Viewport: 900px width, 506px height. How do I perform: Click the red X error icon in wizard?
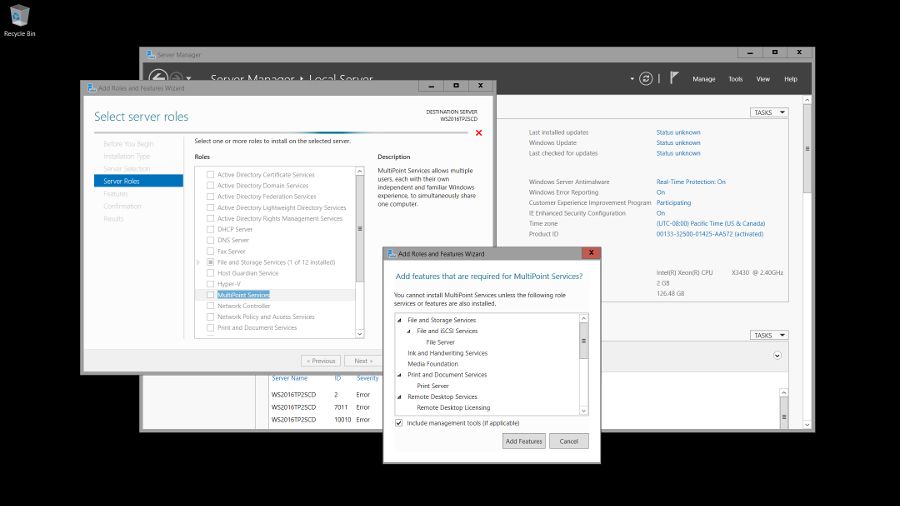[479, 133]
